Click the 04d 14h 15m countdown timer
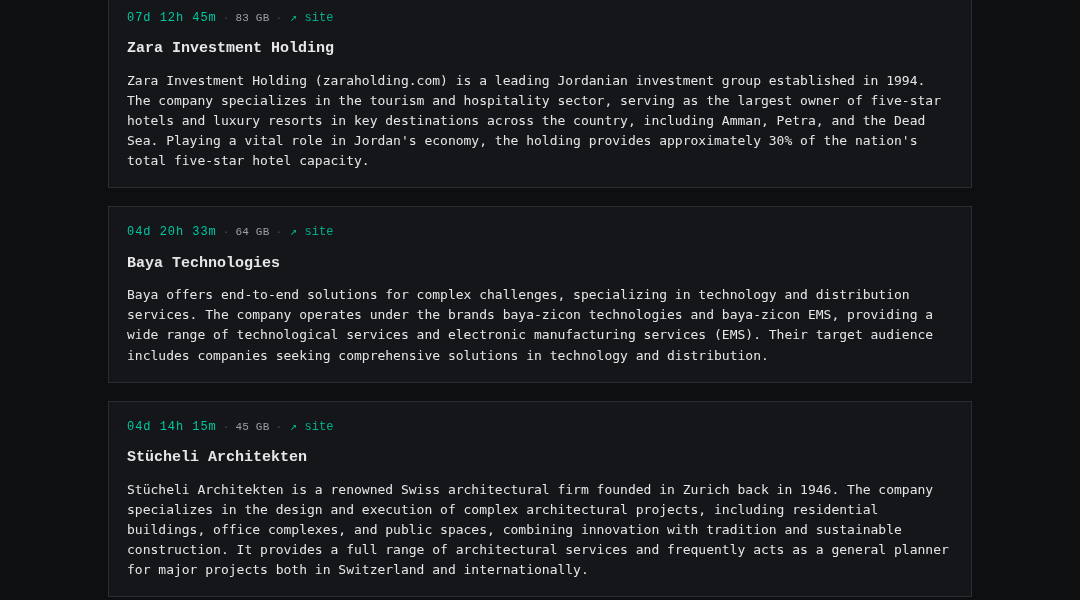1080x600 pixels. click(171, 426)
